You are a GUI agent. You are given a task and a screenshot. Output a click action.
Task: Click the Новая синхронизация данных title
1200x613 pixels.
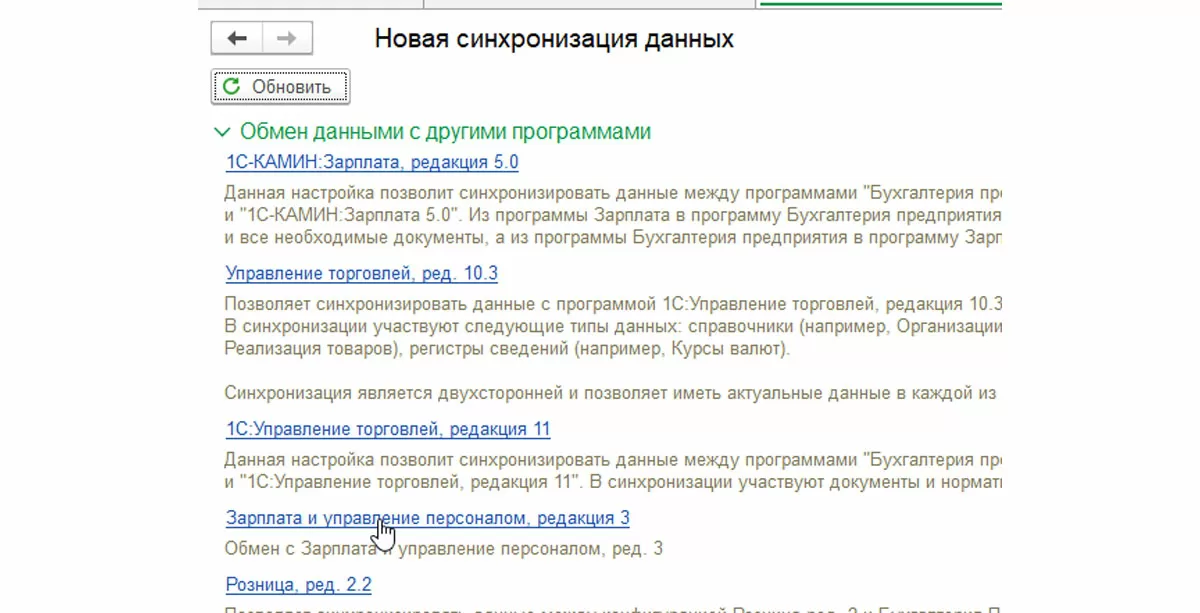(x=554, y=39)
